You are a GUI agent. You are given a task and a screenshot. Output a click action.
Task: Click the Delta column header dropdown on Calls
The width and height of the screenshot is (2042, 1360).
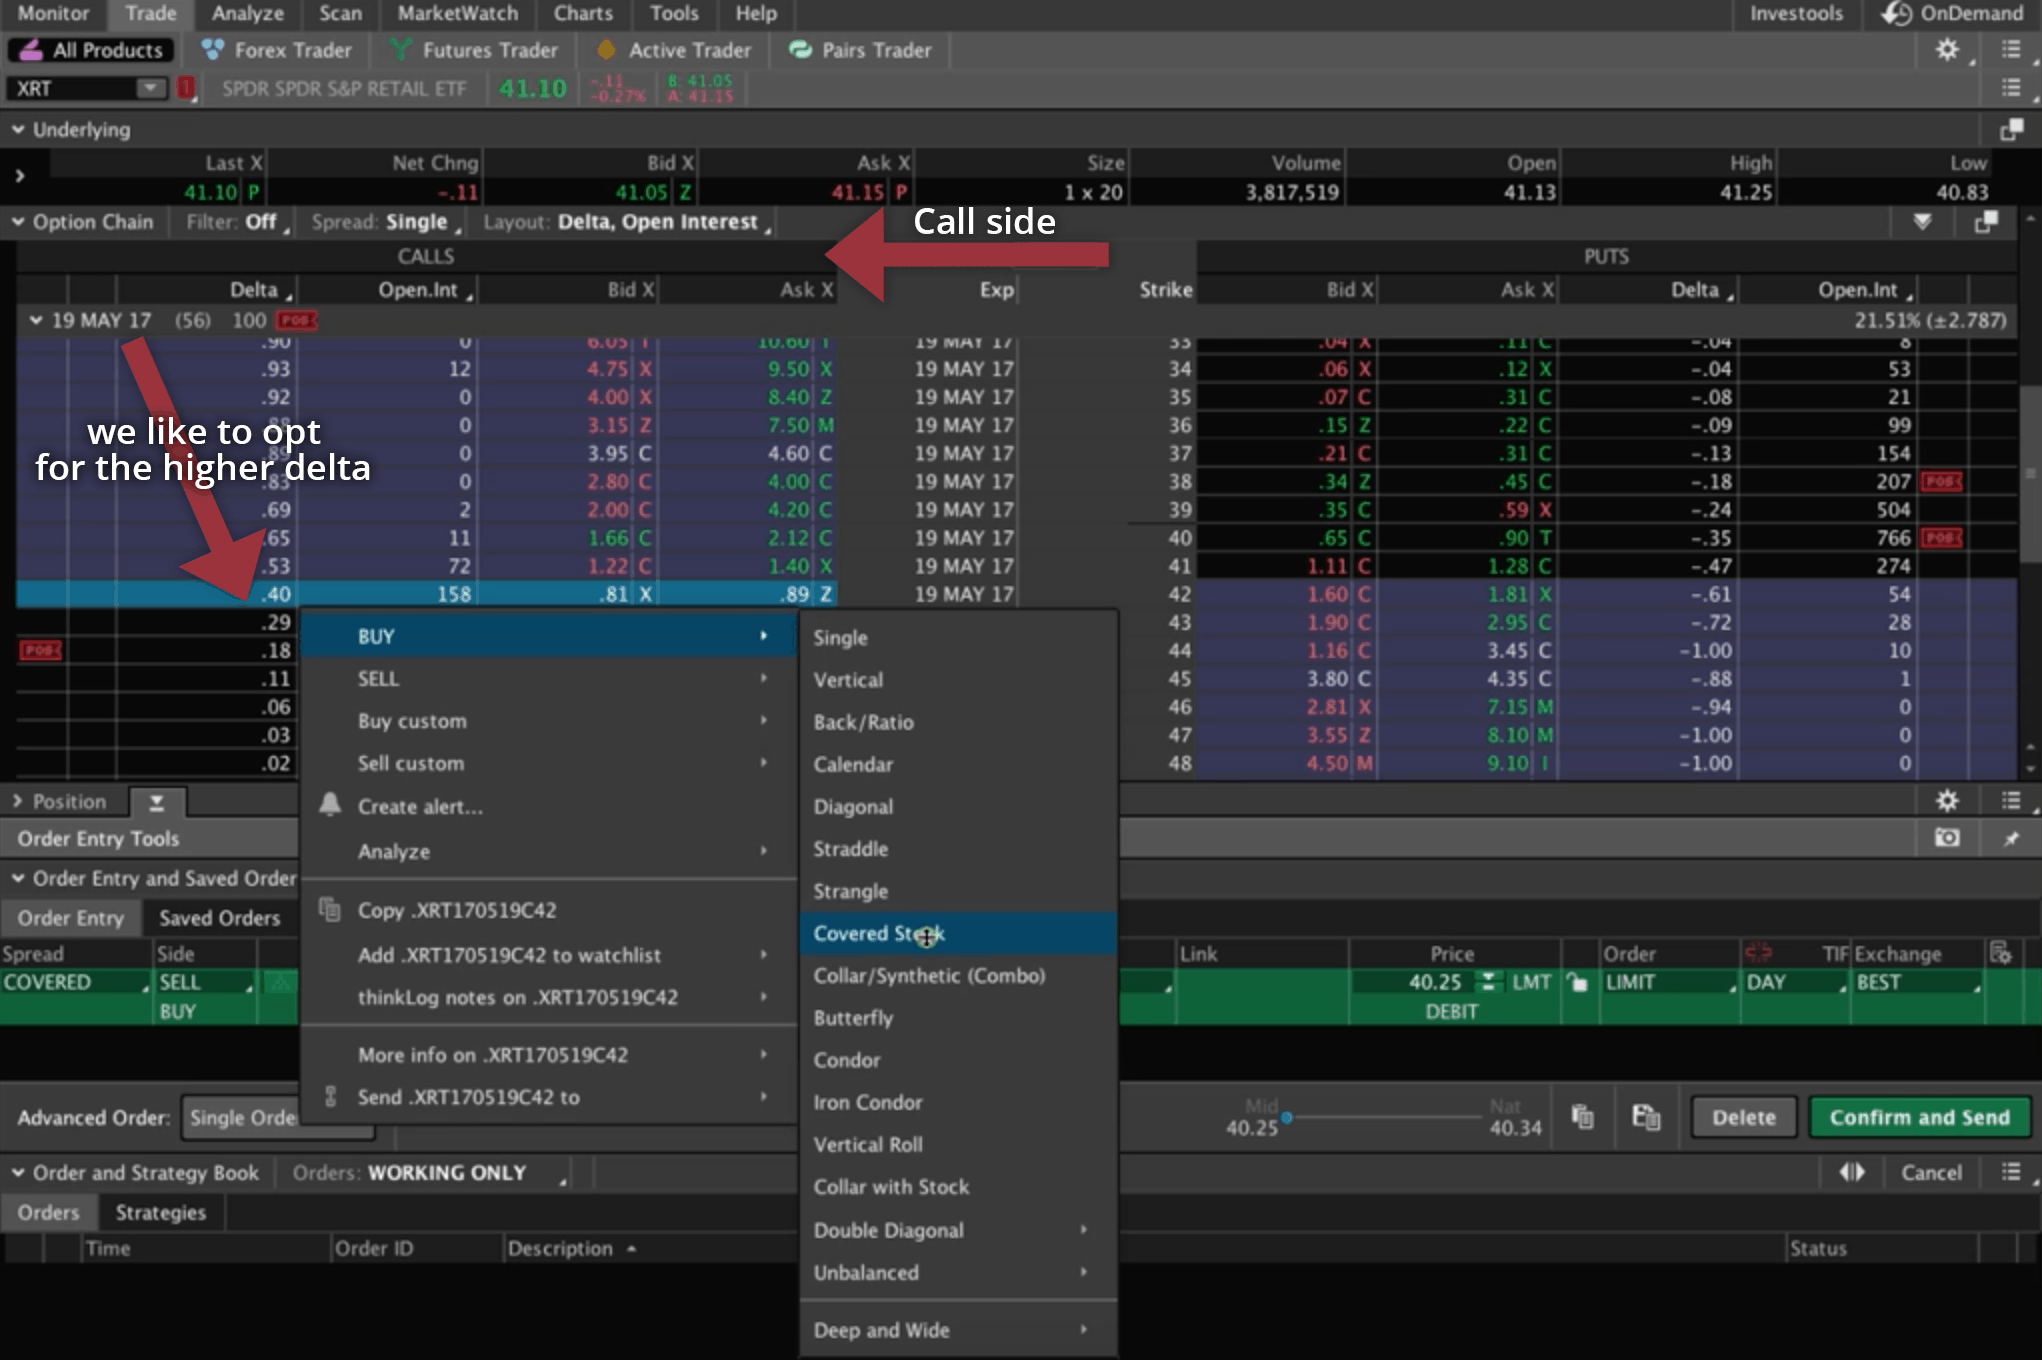point(261,290)
